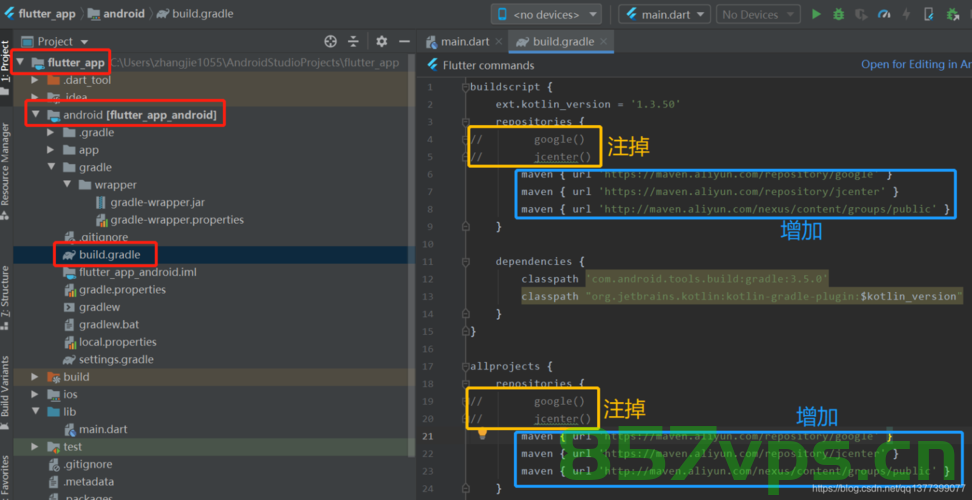Expand the test folder arrow
972x500 pixels.
click(35, 447)
